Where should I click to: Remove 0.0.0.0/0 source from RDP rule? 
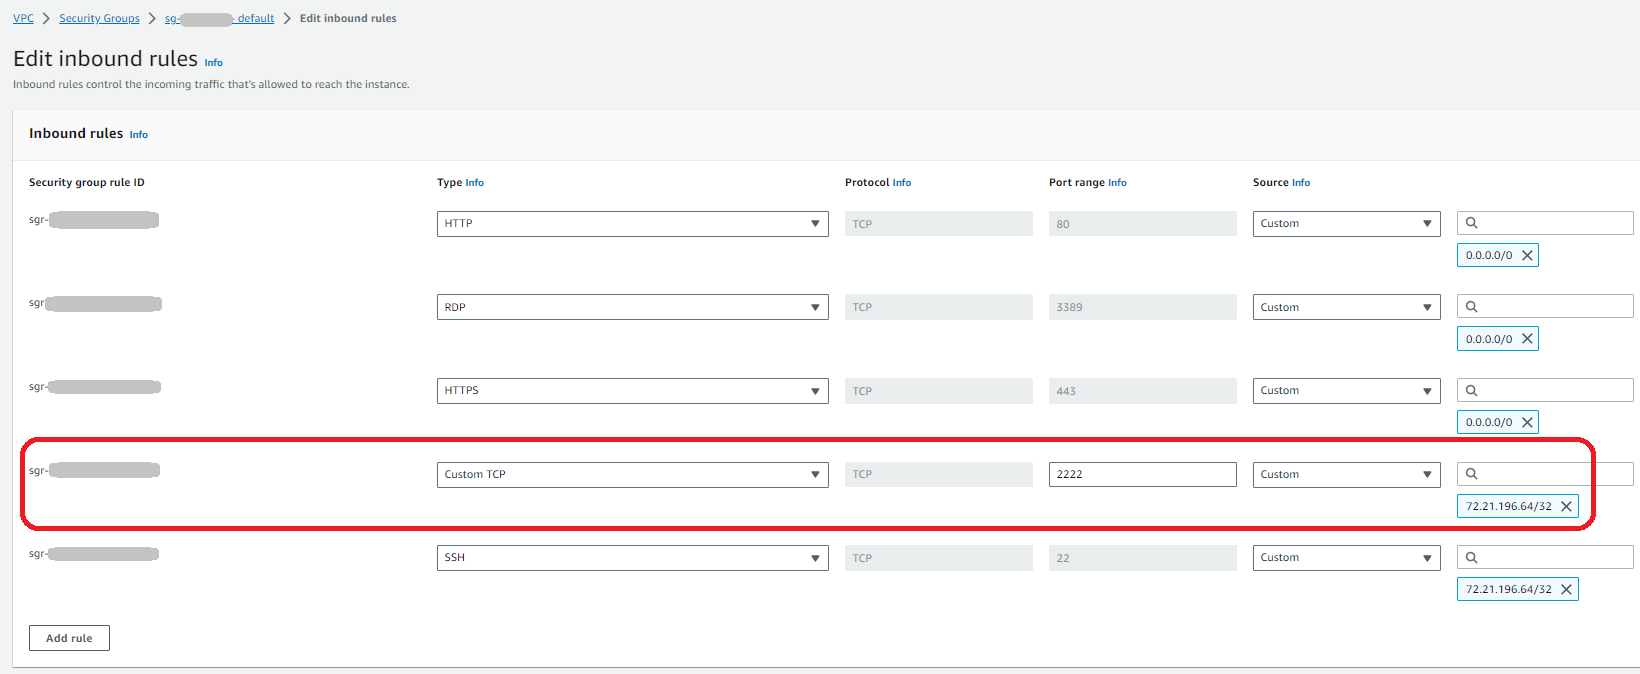click(1527, 339)
